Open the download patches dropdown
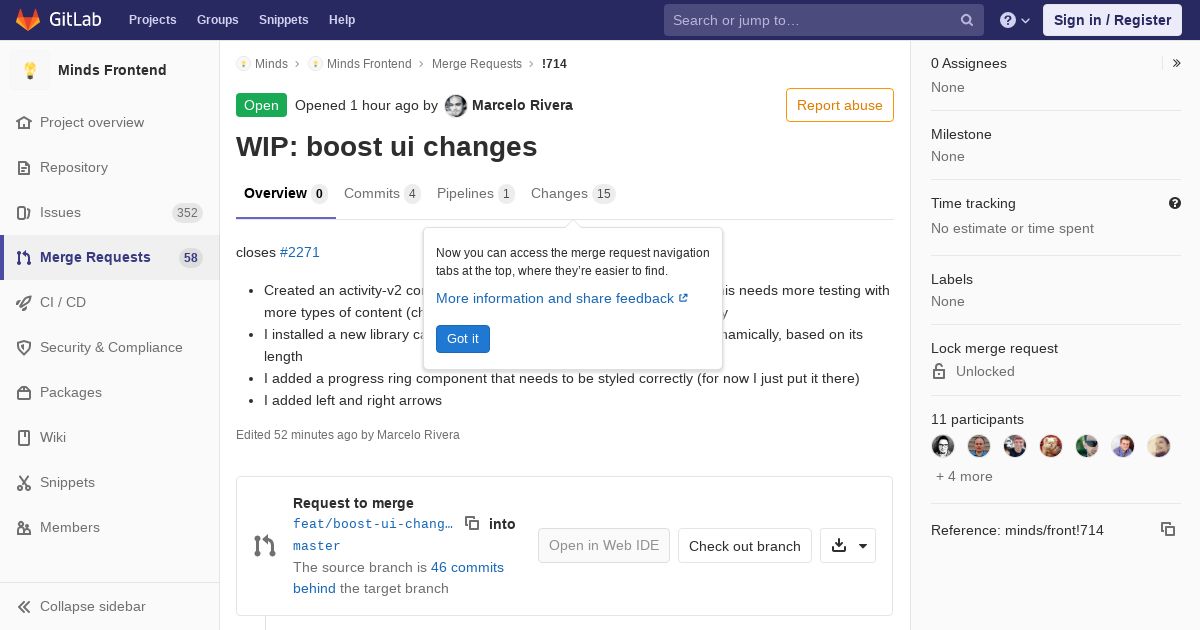This screenshot has width=1200, height=630. coord(848,546)
